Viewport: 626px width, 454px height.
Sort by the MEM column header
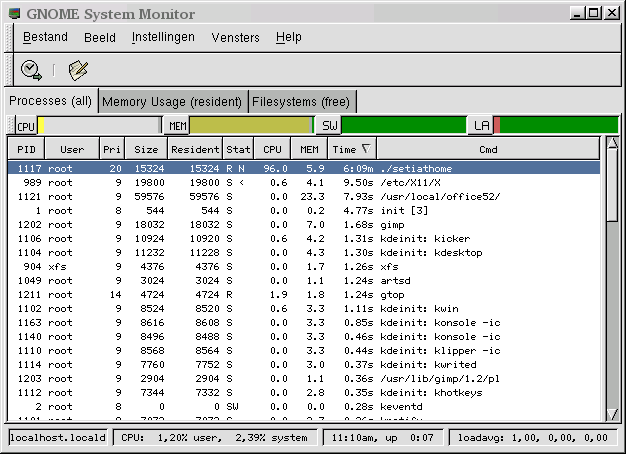tap(309, 149)
